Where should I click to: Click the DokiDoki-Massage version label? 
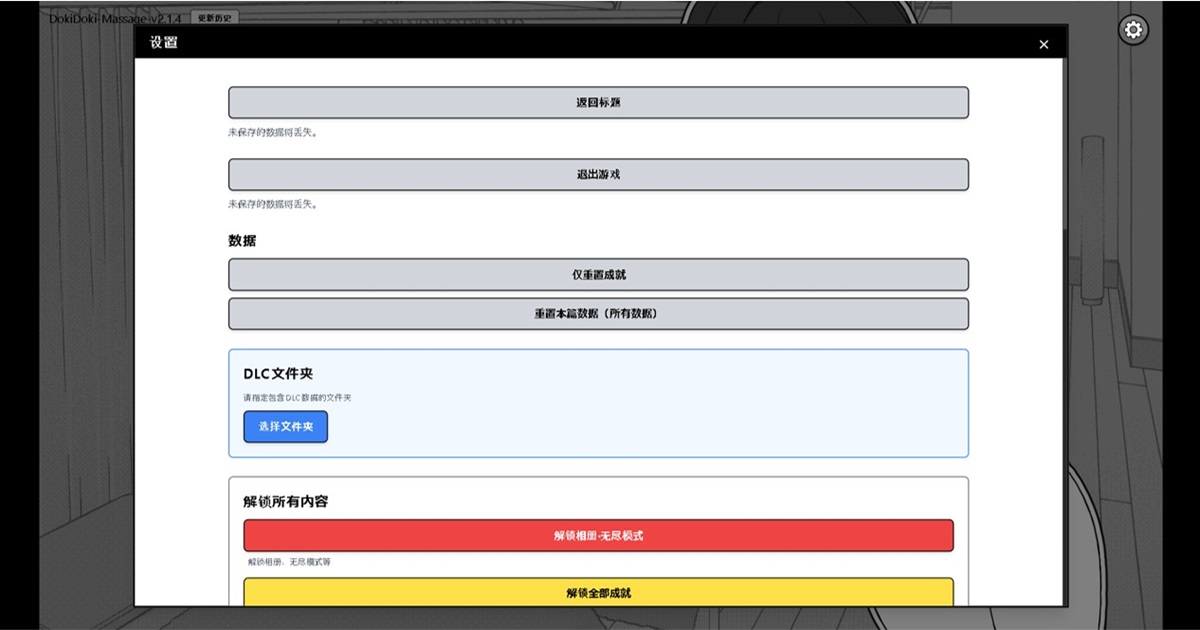click(115, 18)
